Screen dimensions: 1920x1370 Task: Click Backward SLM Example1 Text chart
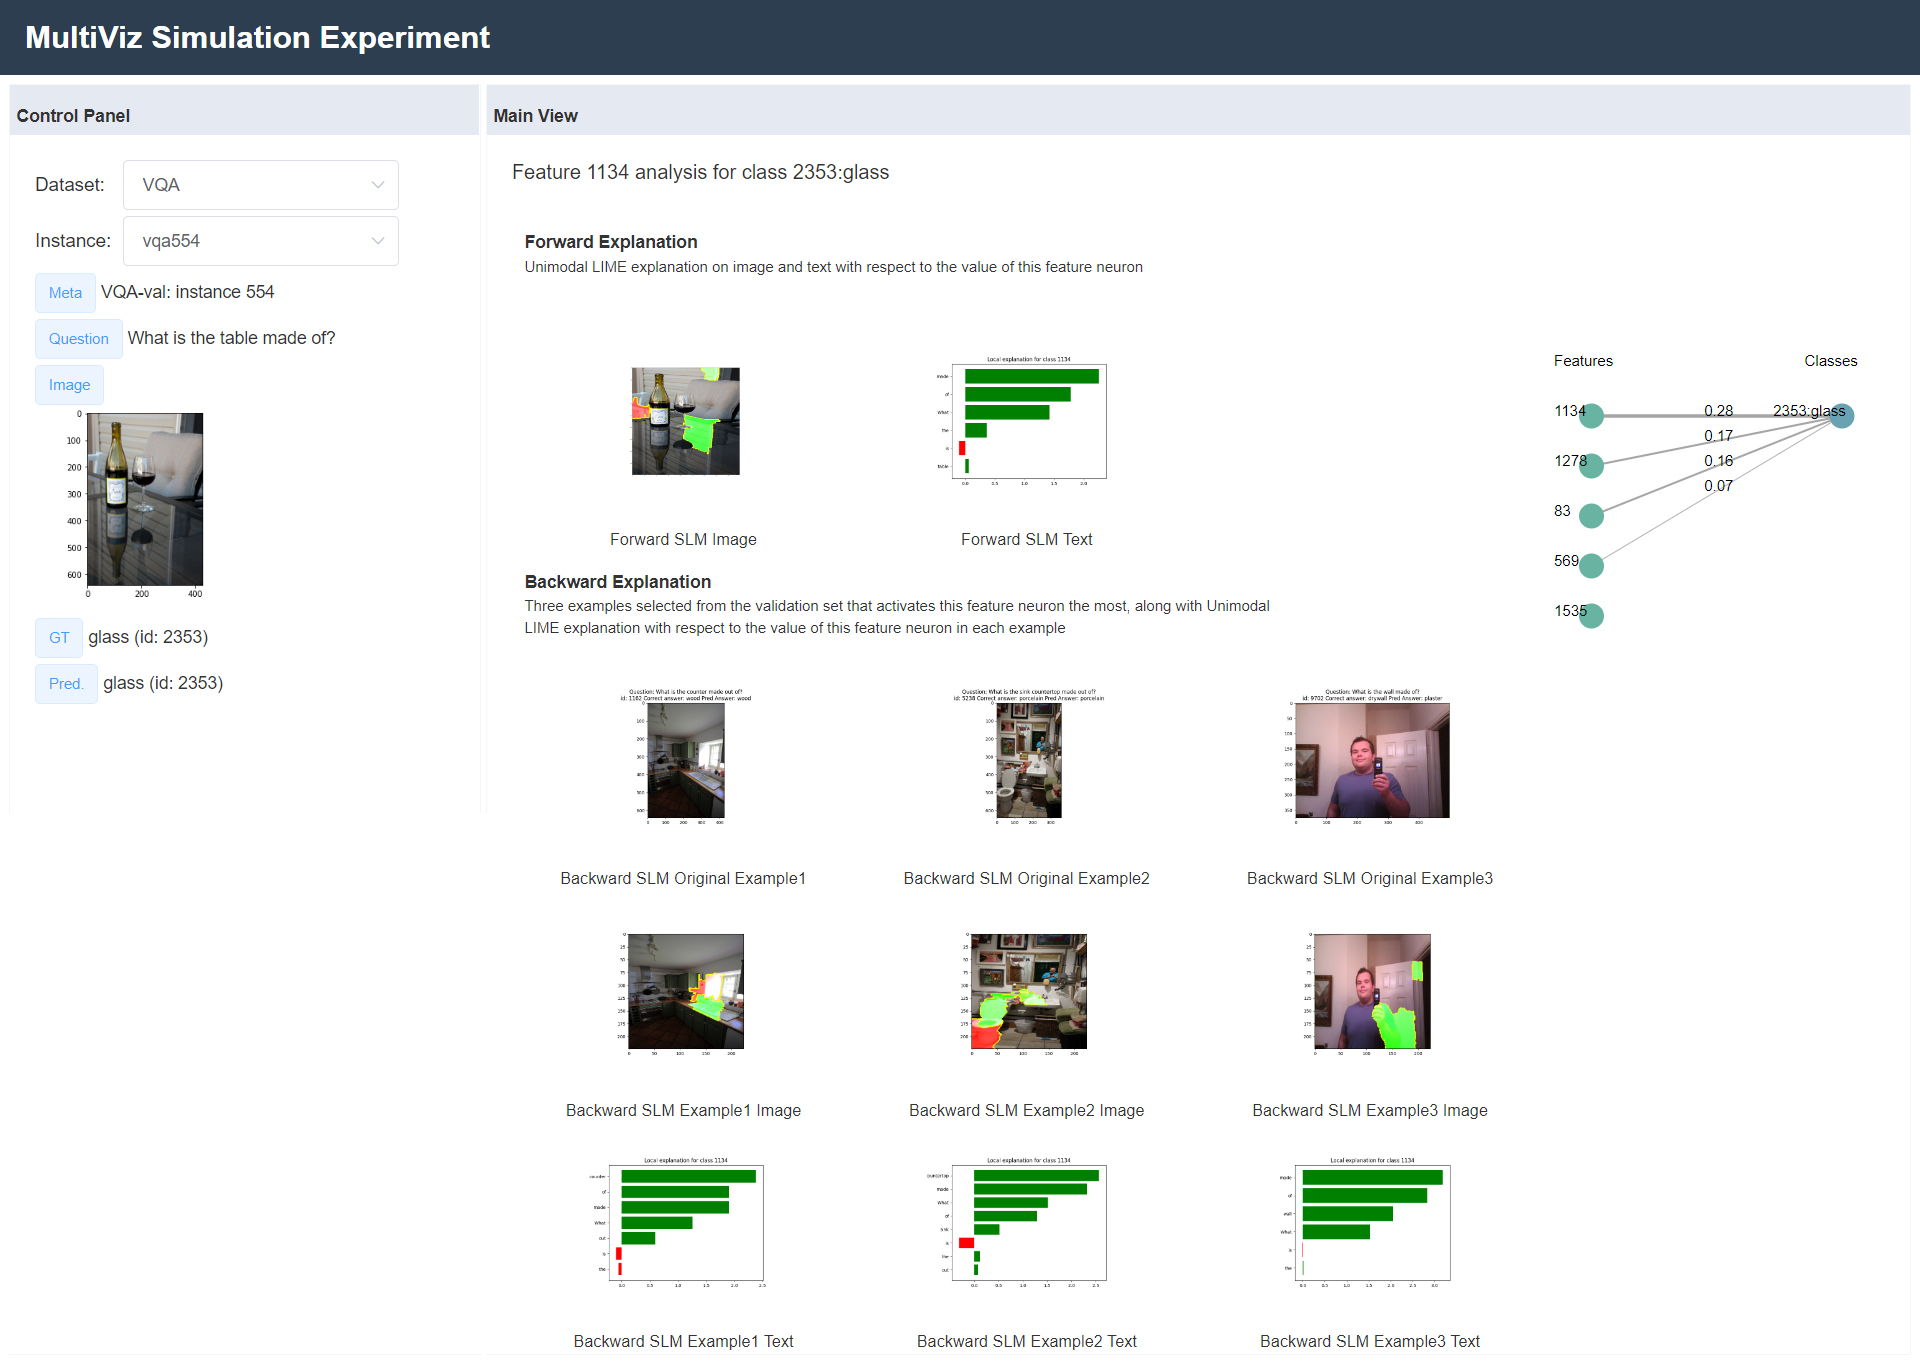pos(684,1222)
